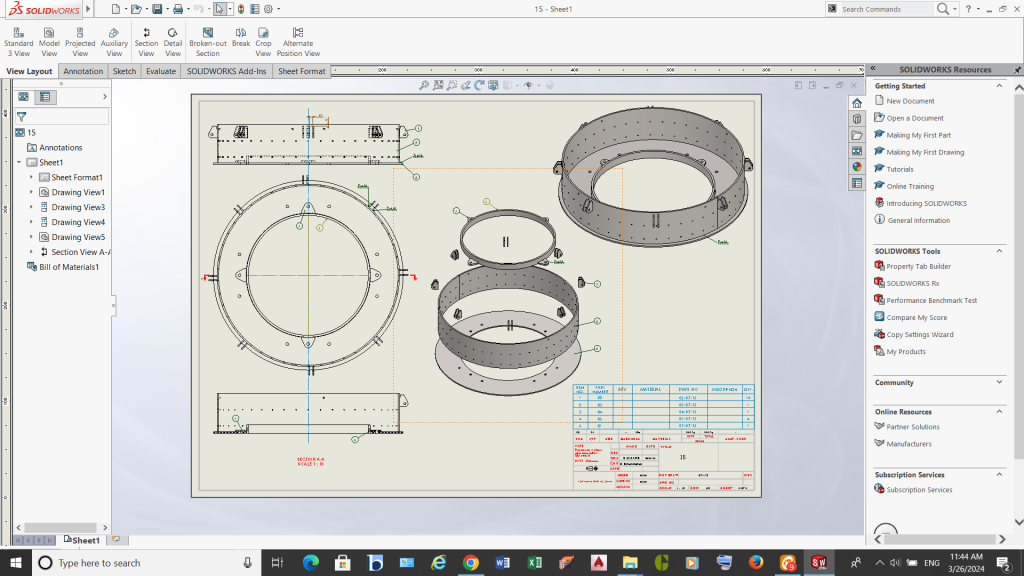1024x576 pixels.
Task: Pin the SOLIDWORKS Resources pane
Action: tap(1017, 70)
